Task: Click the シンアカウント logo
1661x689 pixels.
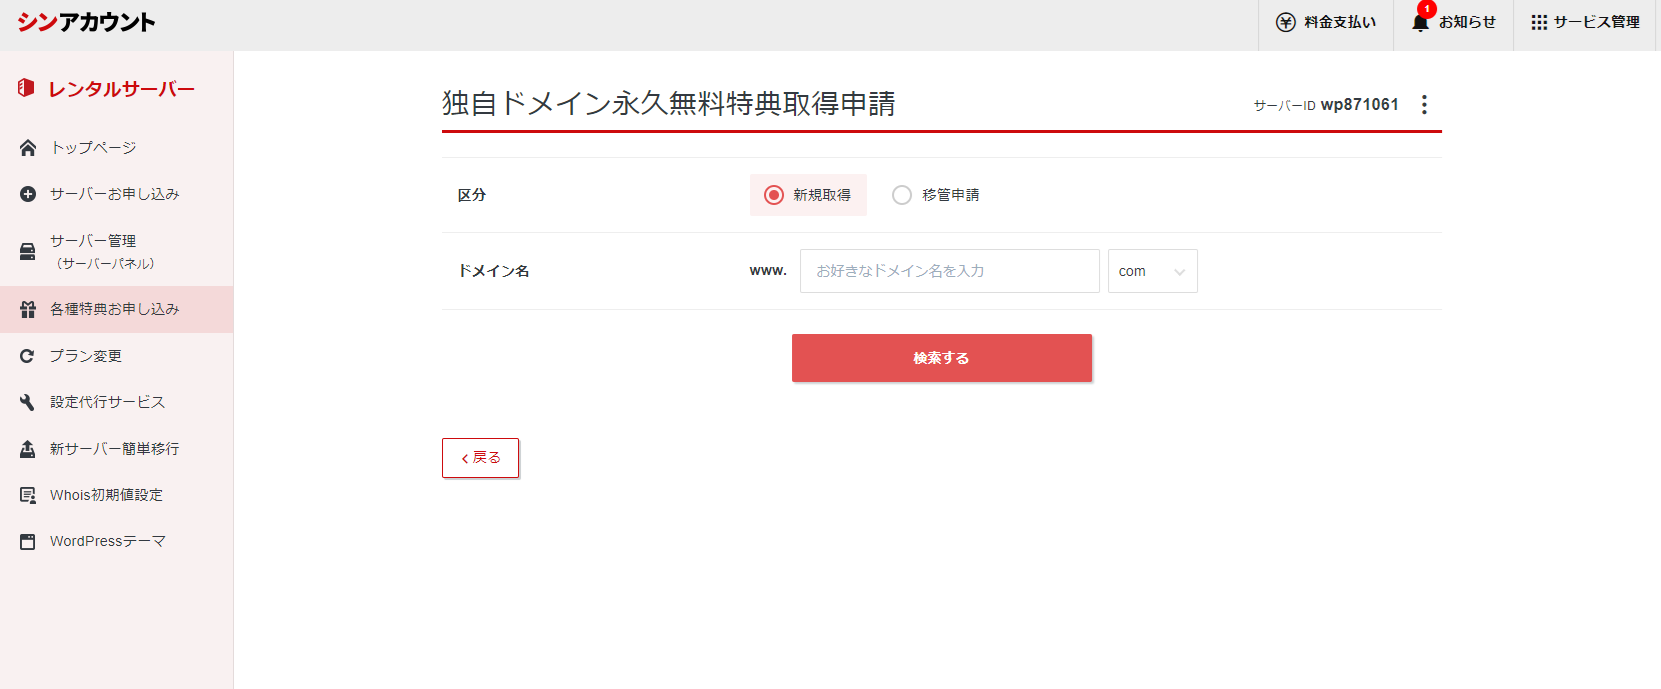Action: (x=86, y=22)
